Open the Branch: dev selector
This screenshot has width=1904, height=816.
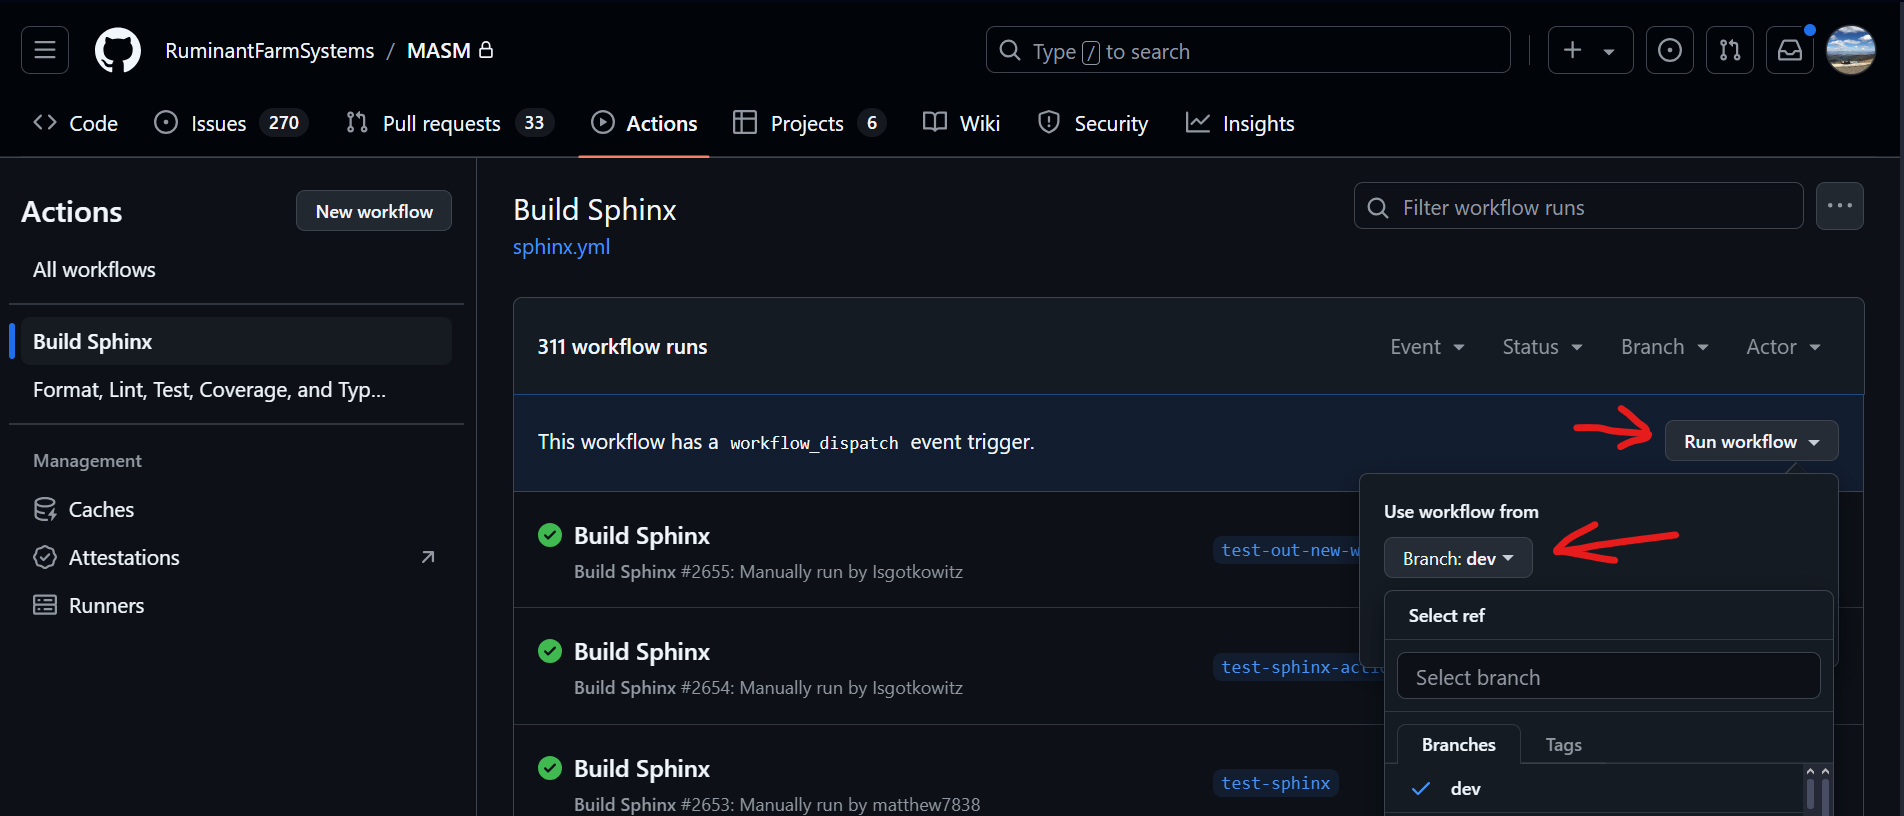click(x=1458, y=558)
